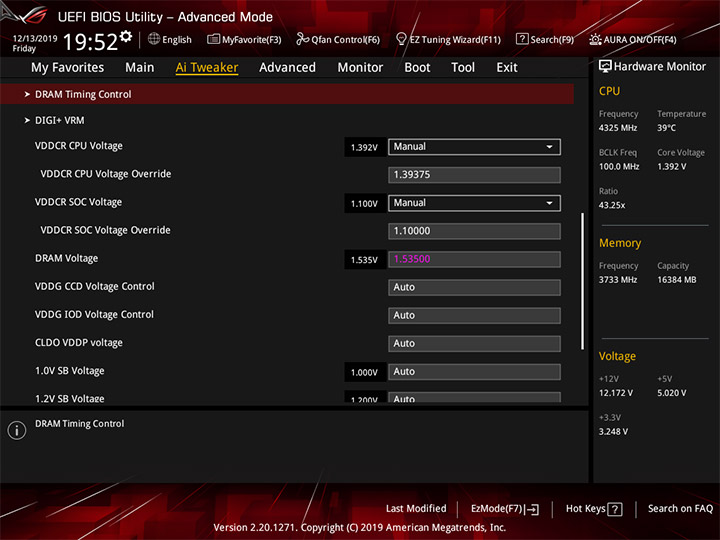Click the DRAM Voltage label
Viewport: 720px width, 540px height.
67,259
